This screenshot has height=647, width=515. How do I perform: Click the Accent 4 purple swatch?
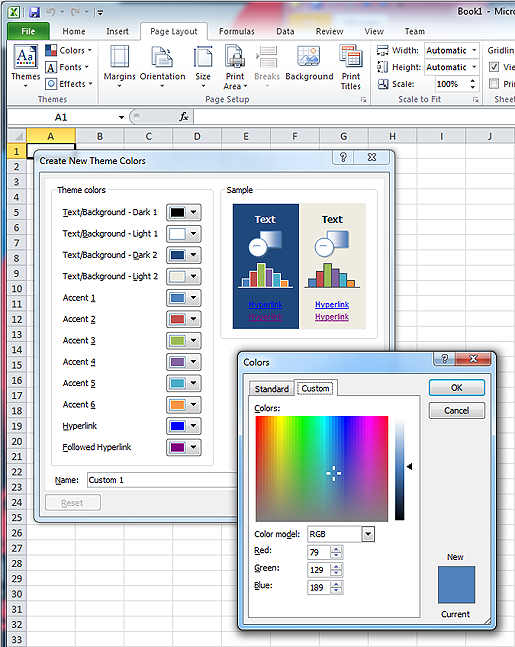click(177, 362)
